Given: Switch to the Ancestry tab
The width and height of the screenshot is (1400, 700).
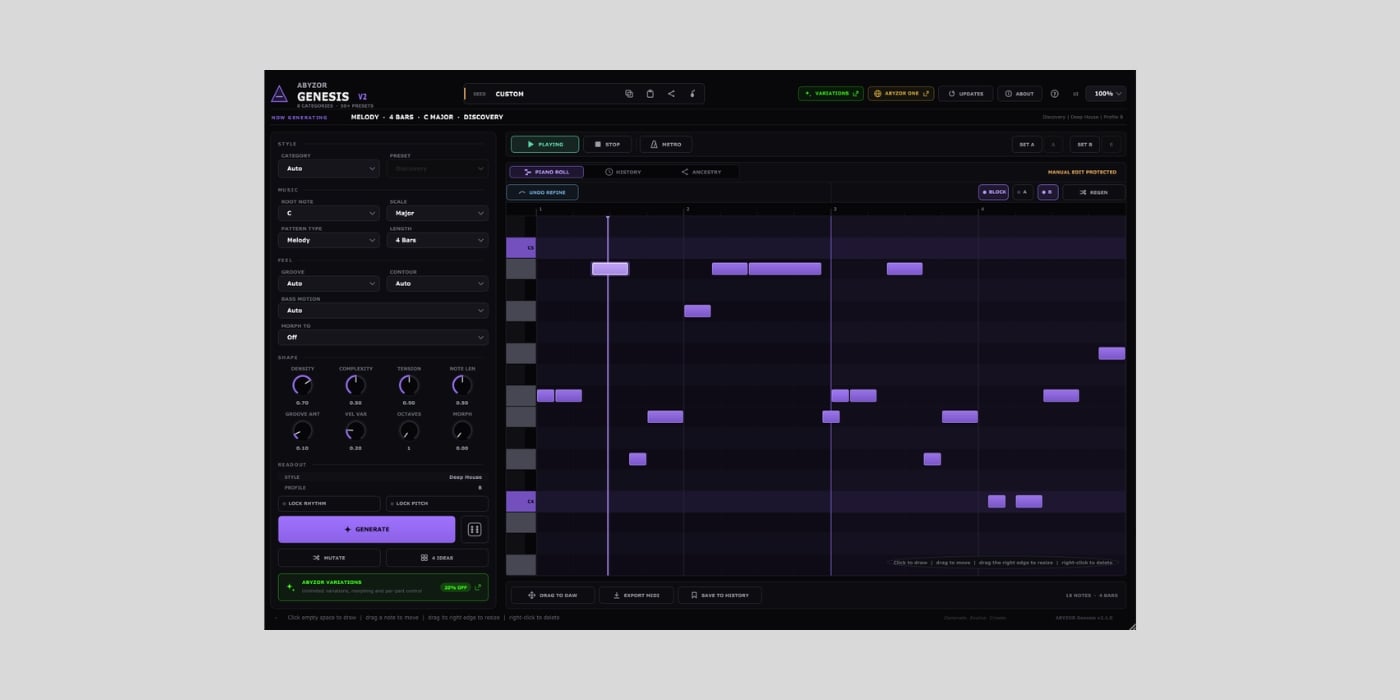Looking at the screenshot, I should [701, 172].
